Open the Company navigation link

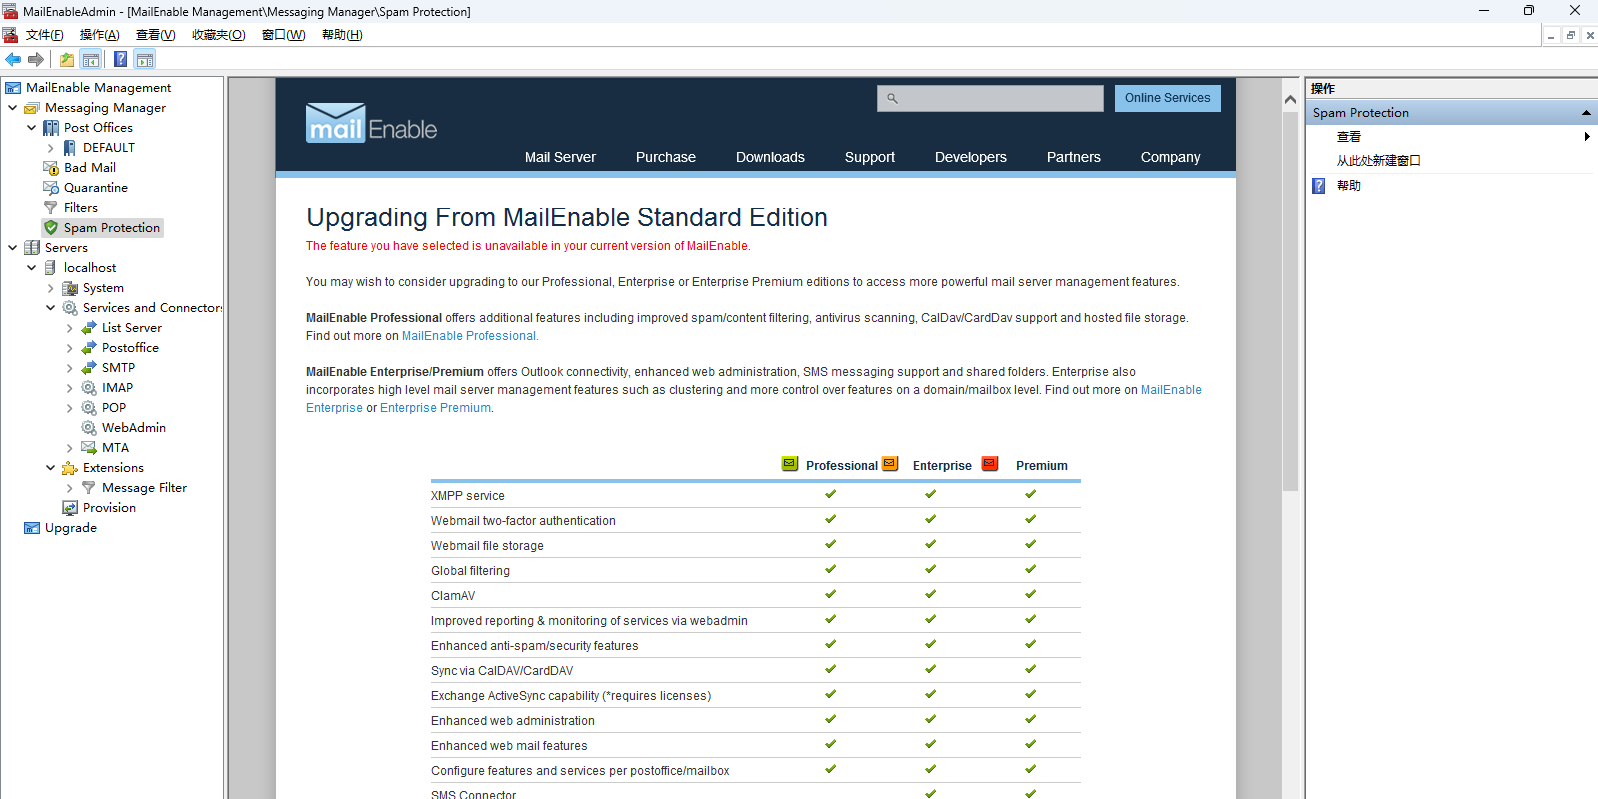click(1170, 157)
